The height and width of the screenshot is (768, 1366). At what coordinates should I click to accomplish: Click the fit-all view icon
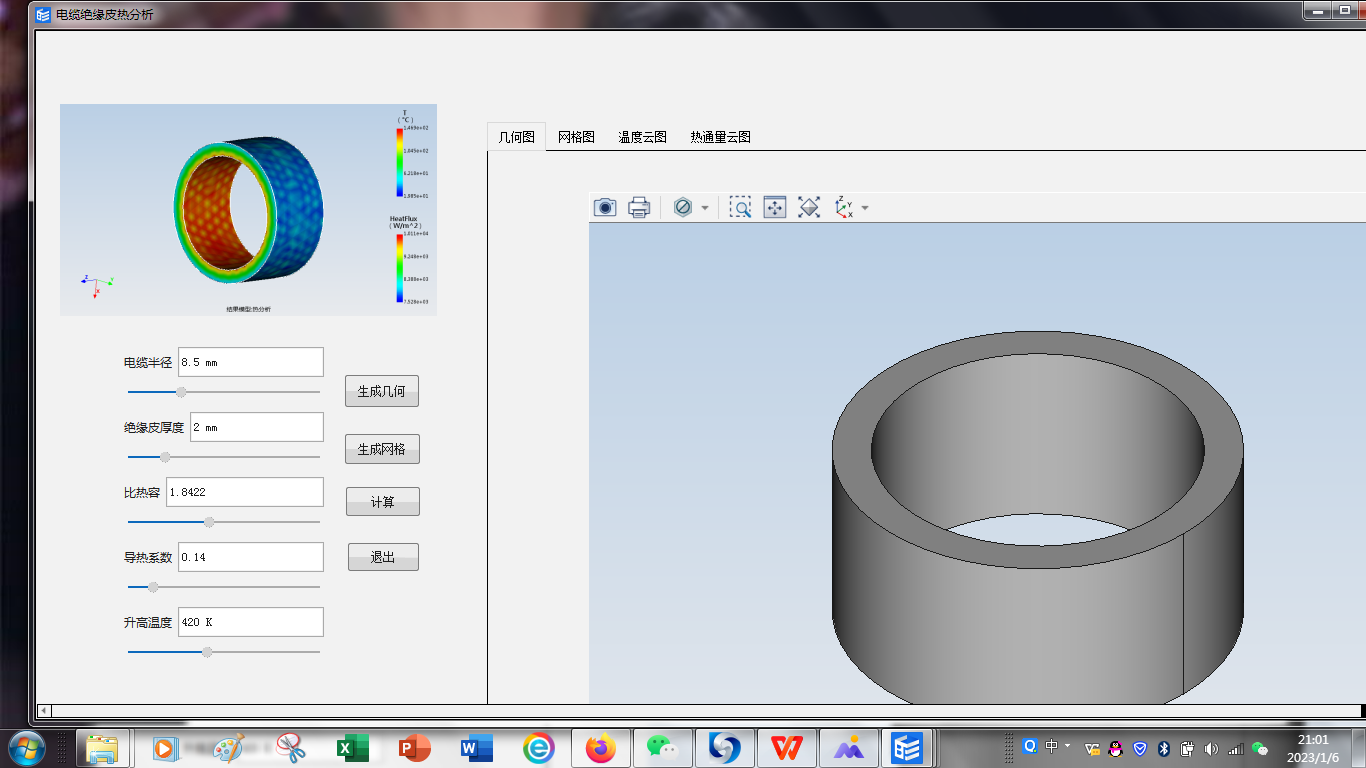pyautogui.click(x=809, y=207)
